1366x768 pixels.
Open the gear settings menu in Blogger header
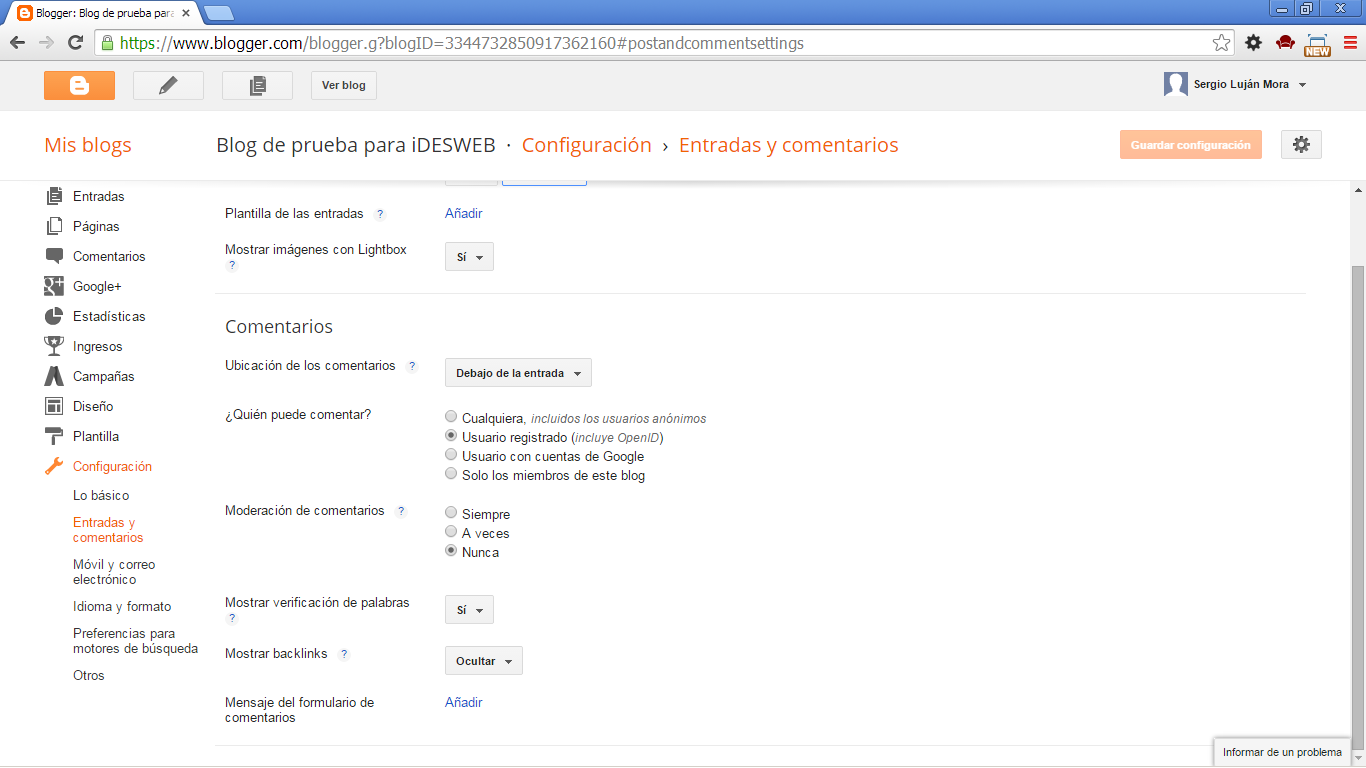click(1301, 144)
